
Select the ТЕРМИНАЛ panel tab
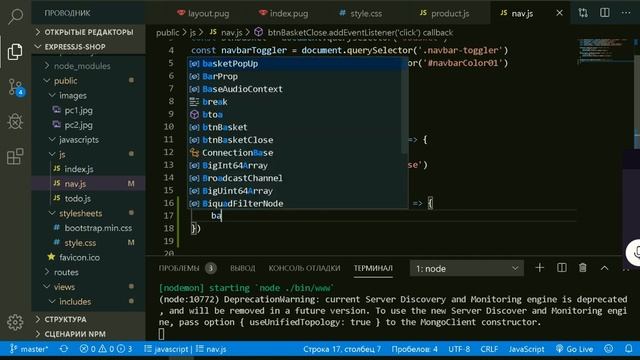[373, 268]
